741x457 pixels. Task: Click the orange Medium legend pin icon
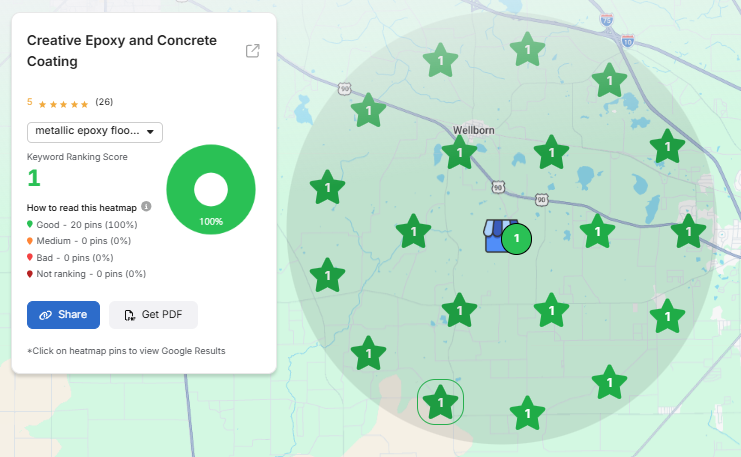point(30,241)
